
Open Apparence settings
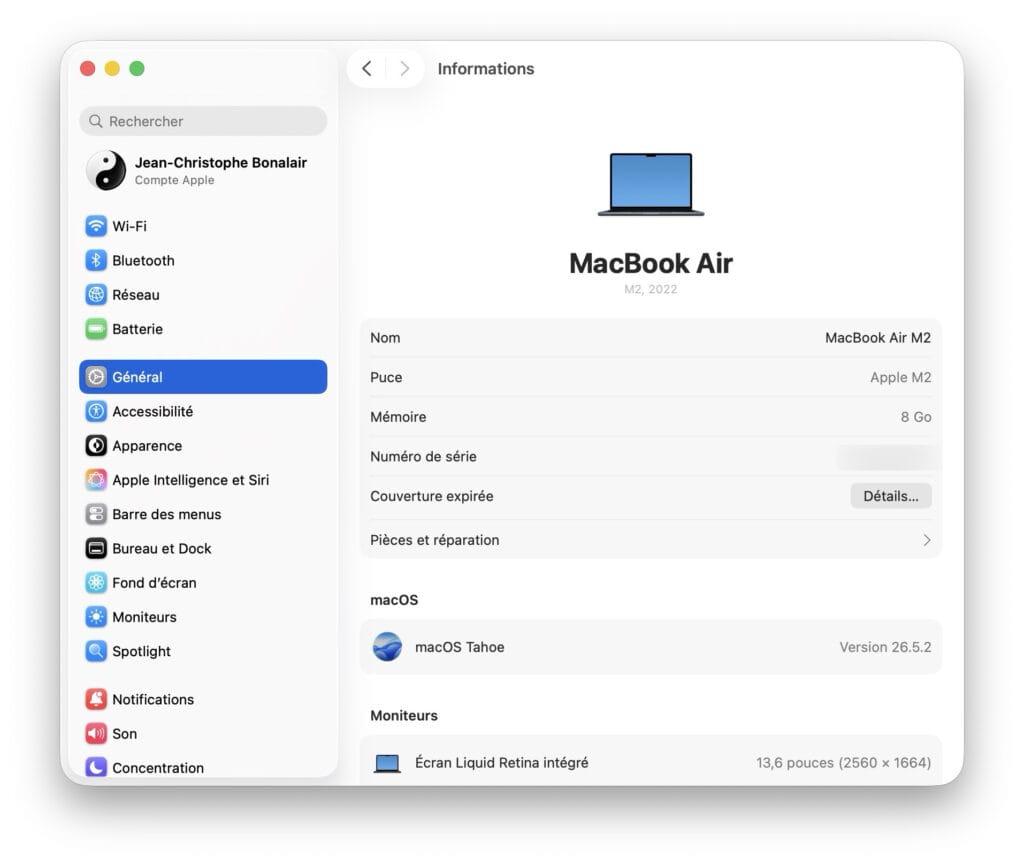coord(203,446)
